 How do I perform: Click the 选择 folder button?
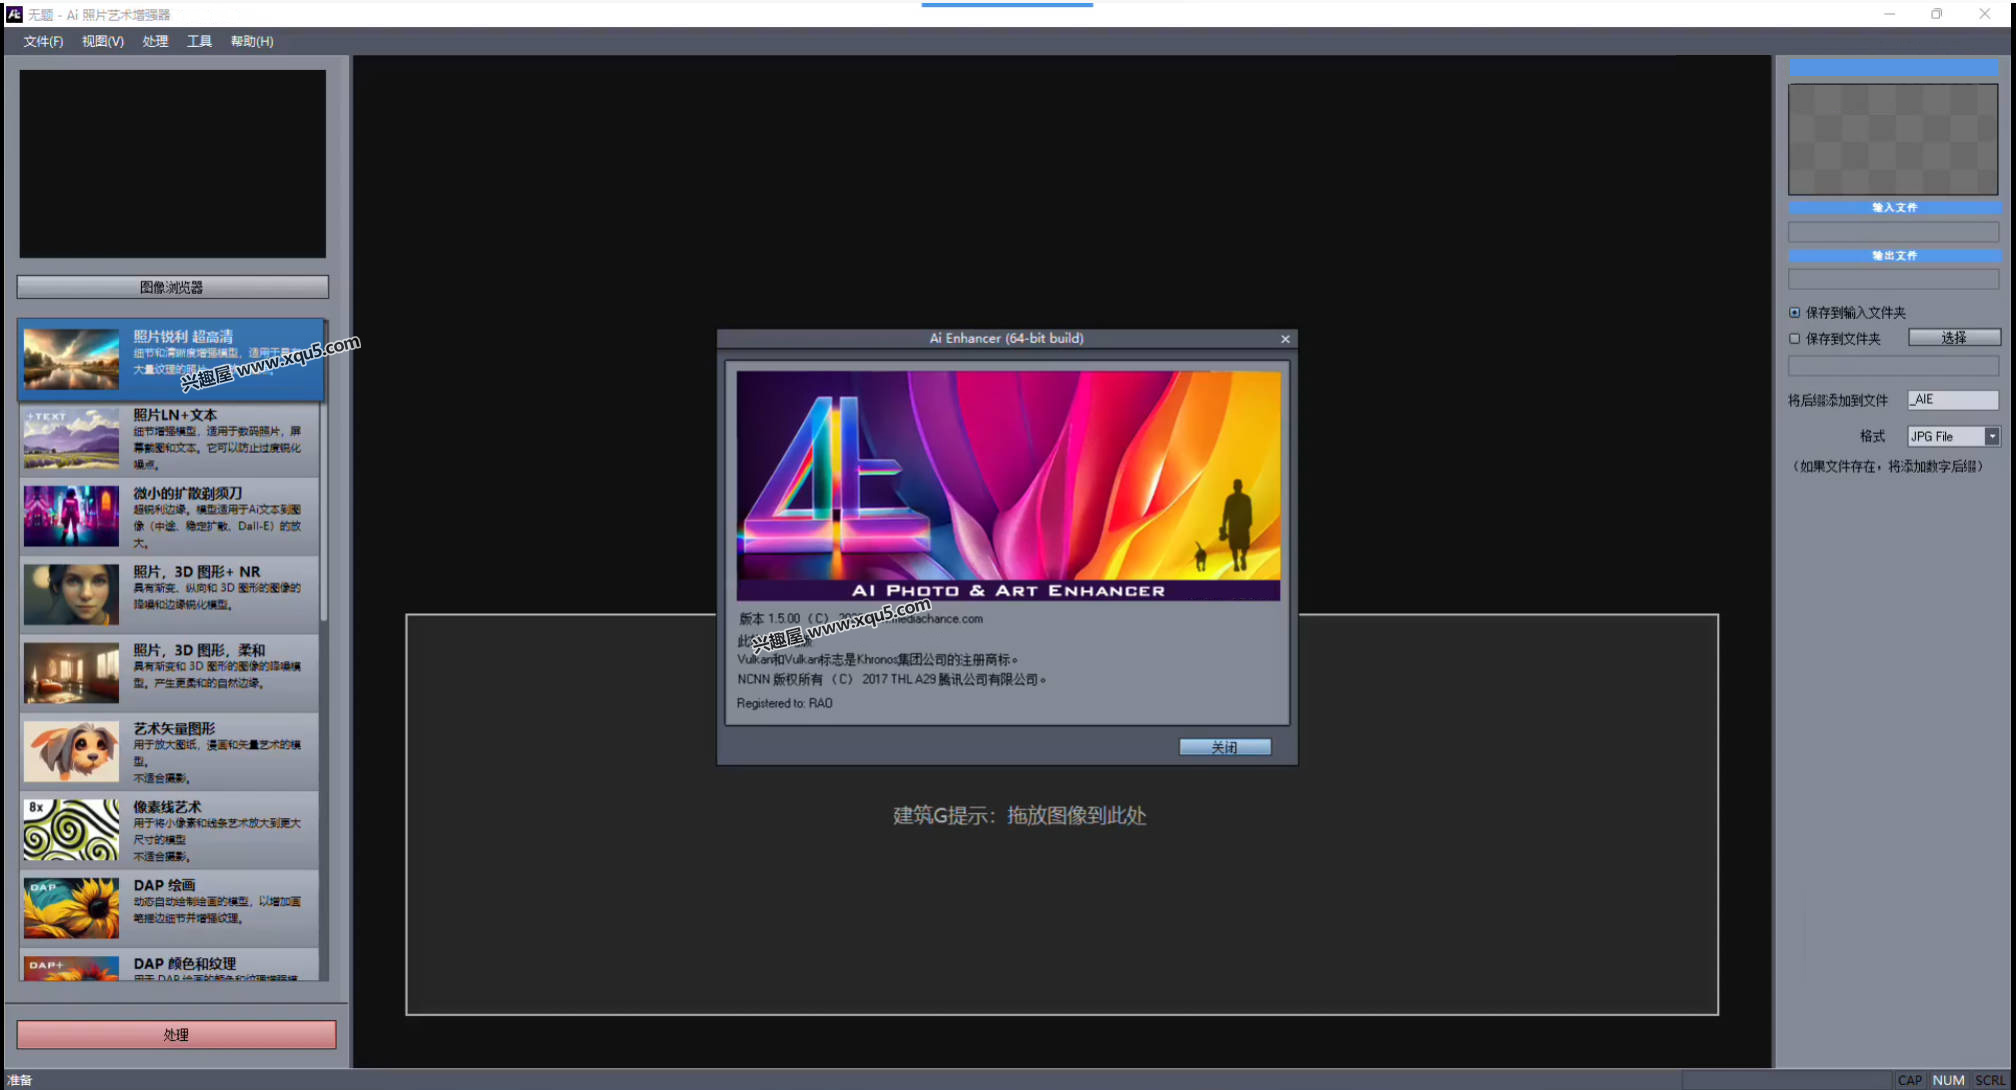(1954, 338)
